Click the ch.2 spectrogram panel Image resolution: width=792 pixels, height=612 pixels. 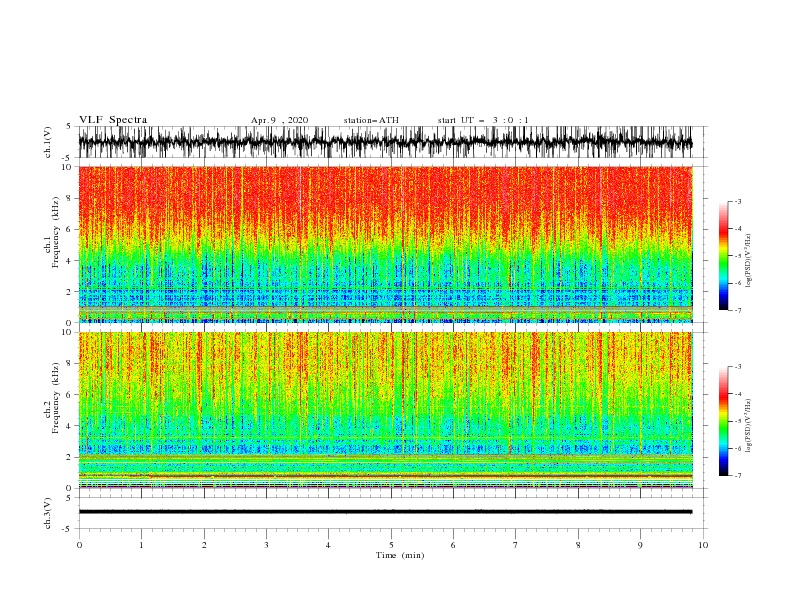pyautogui.click(x=386, y=410)
